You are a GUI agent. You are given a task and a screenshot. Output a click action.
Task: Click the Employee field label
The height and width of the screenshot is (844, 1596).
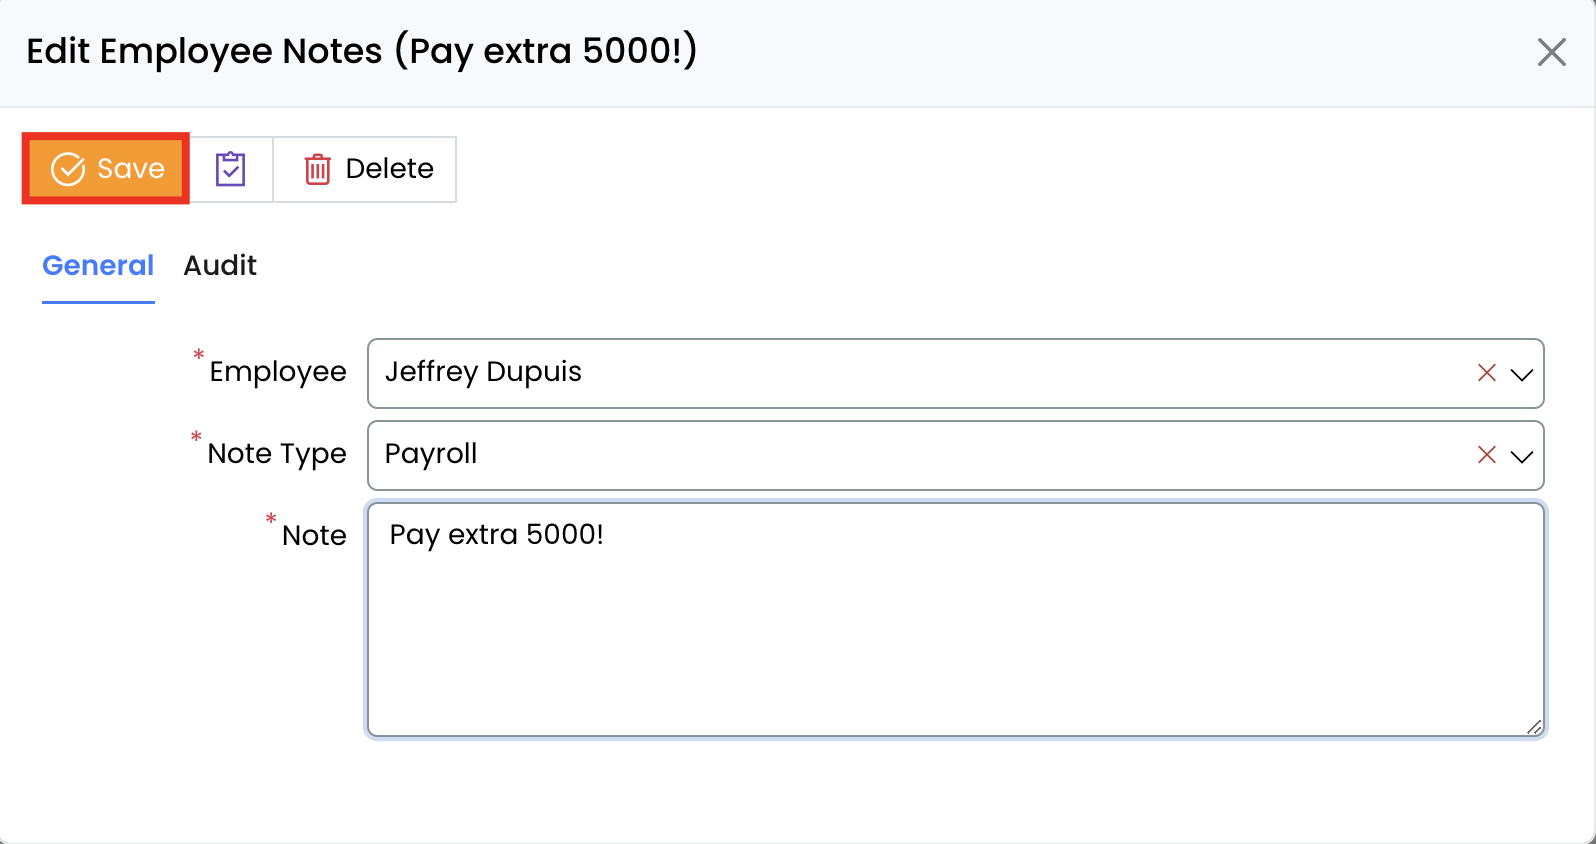278,372
